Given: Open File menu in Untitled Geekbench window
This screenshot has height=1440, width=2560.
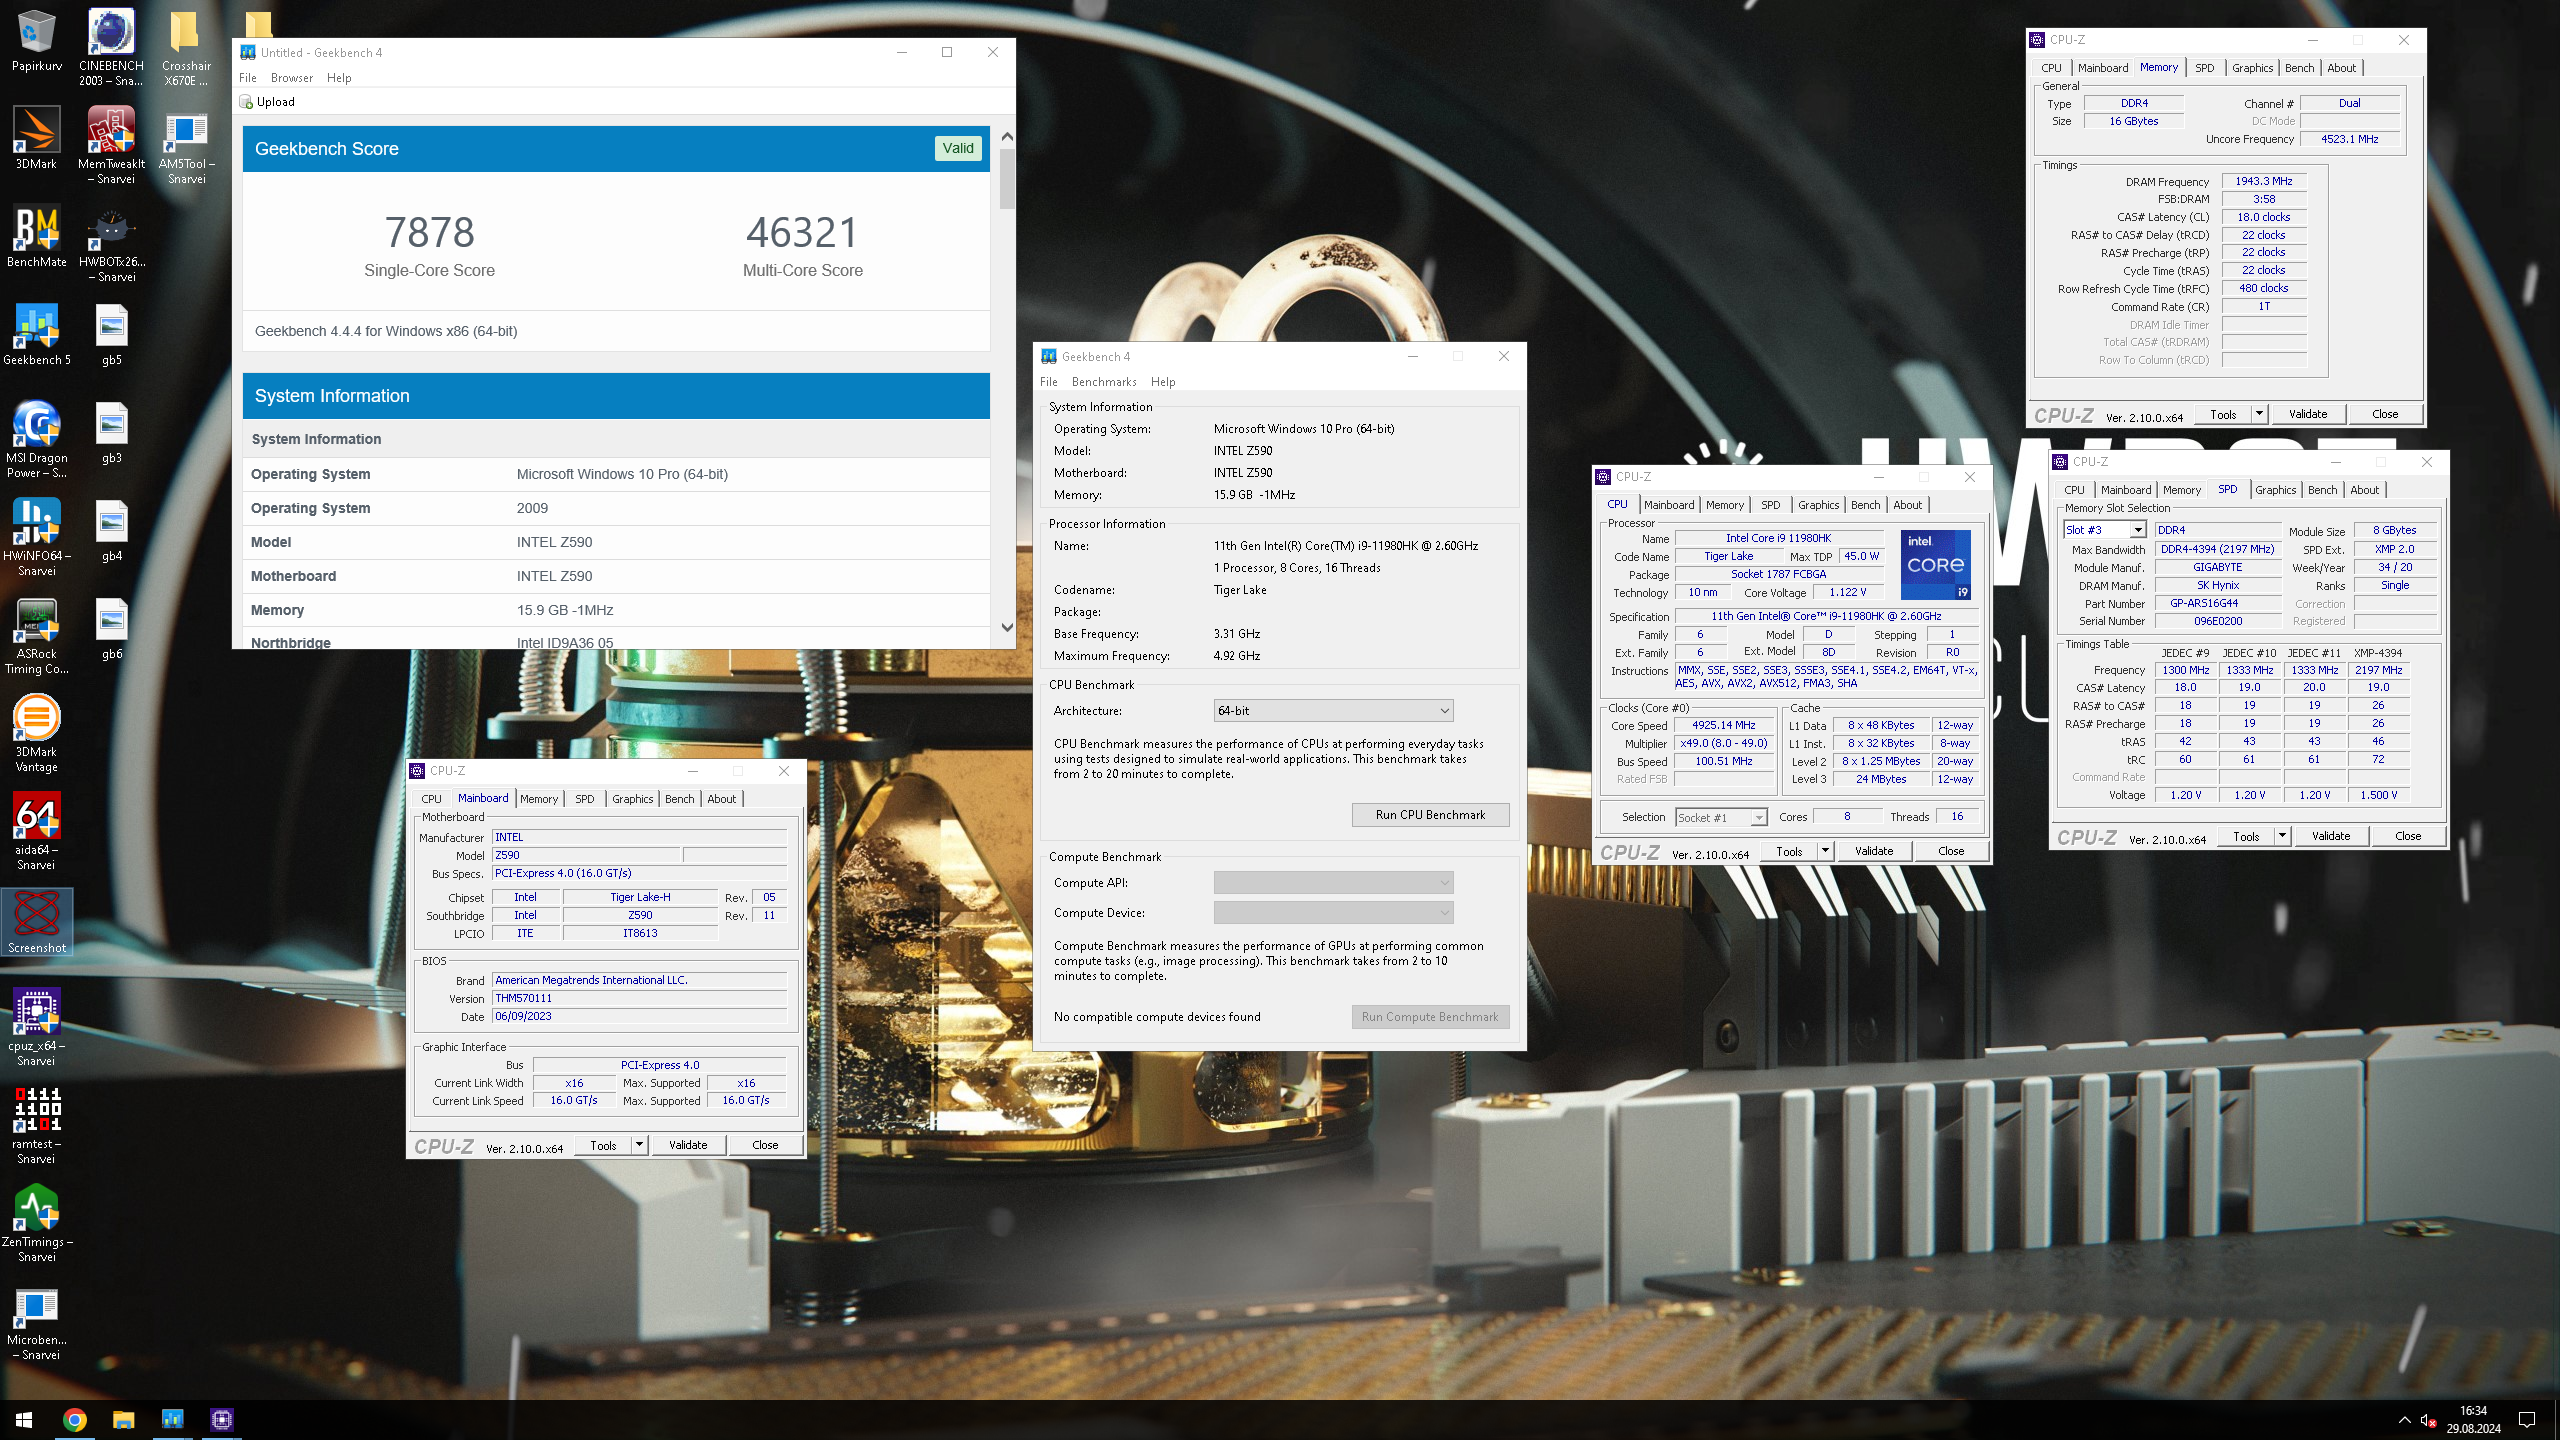Looking at the screenshot, I should click(248, 78).
